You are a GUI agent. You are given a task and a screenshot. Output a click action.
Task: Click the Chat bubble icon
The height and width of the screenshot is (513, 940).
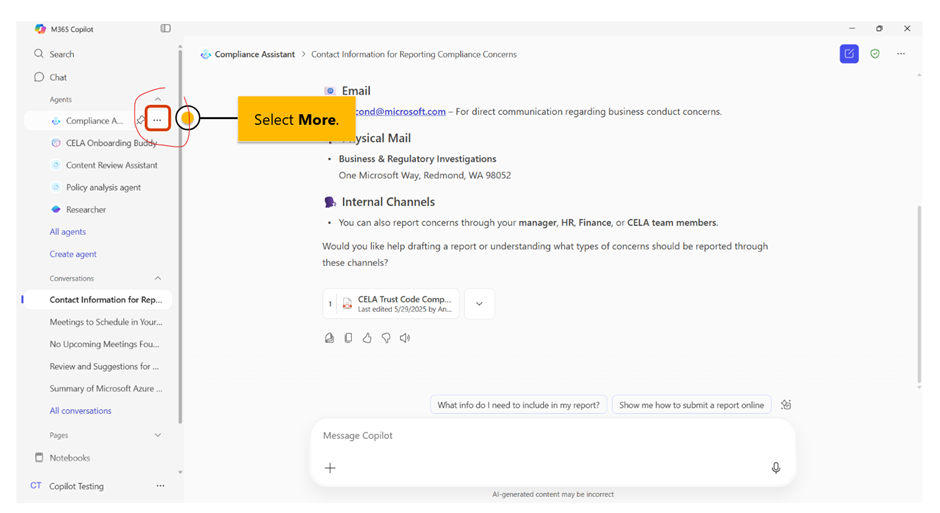point(39,77)
